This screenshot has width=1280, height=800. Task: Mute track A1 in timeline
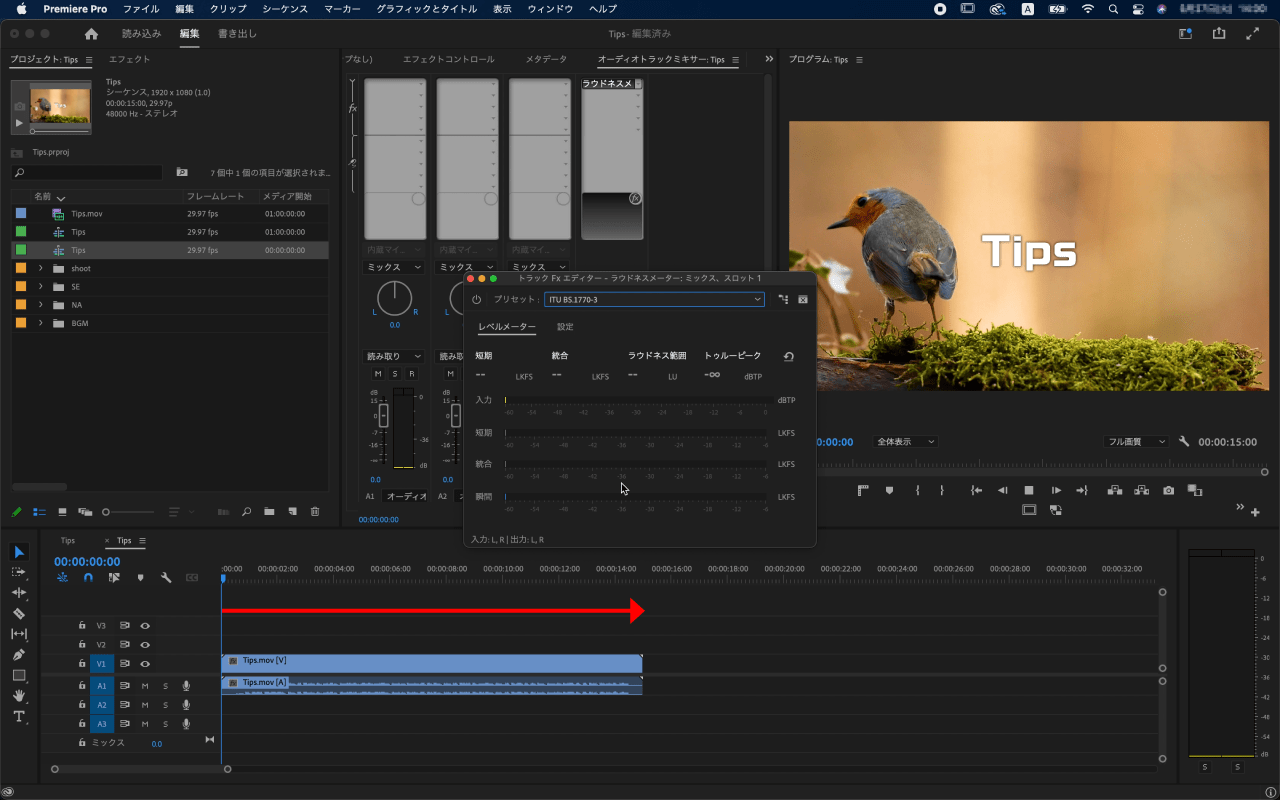tap(145, 686)
